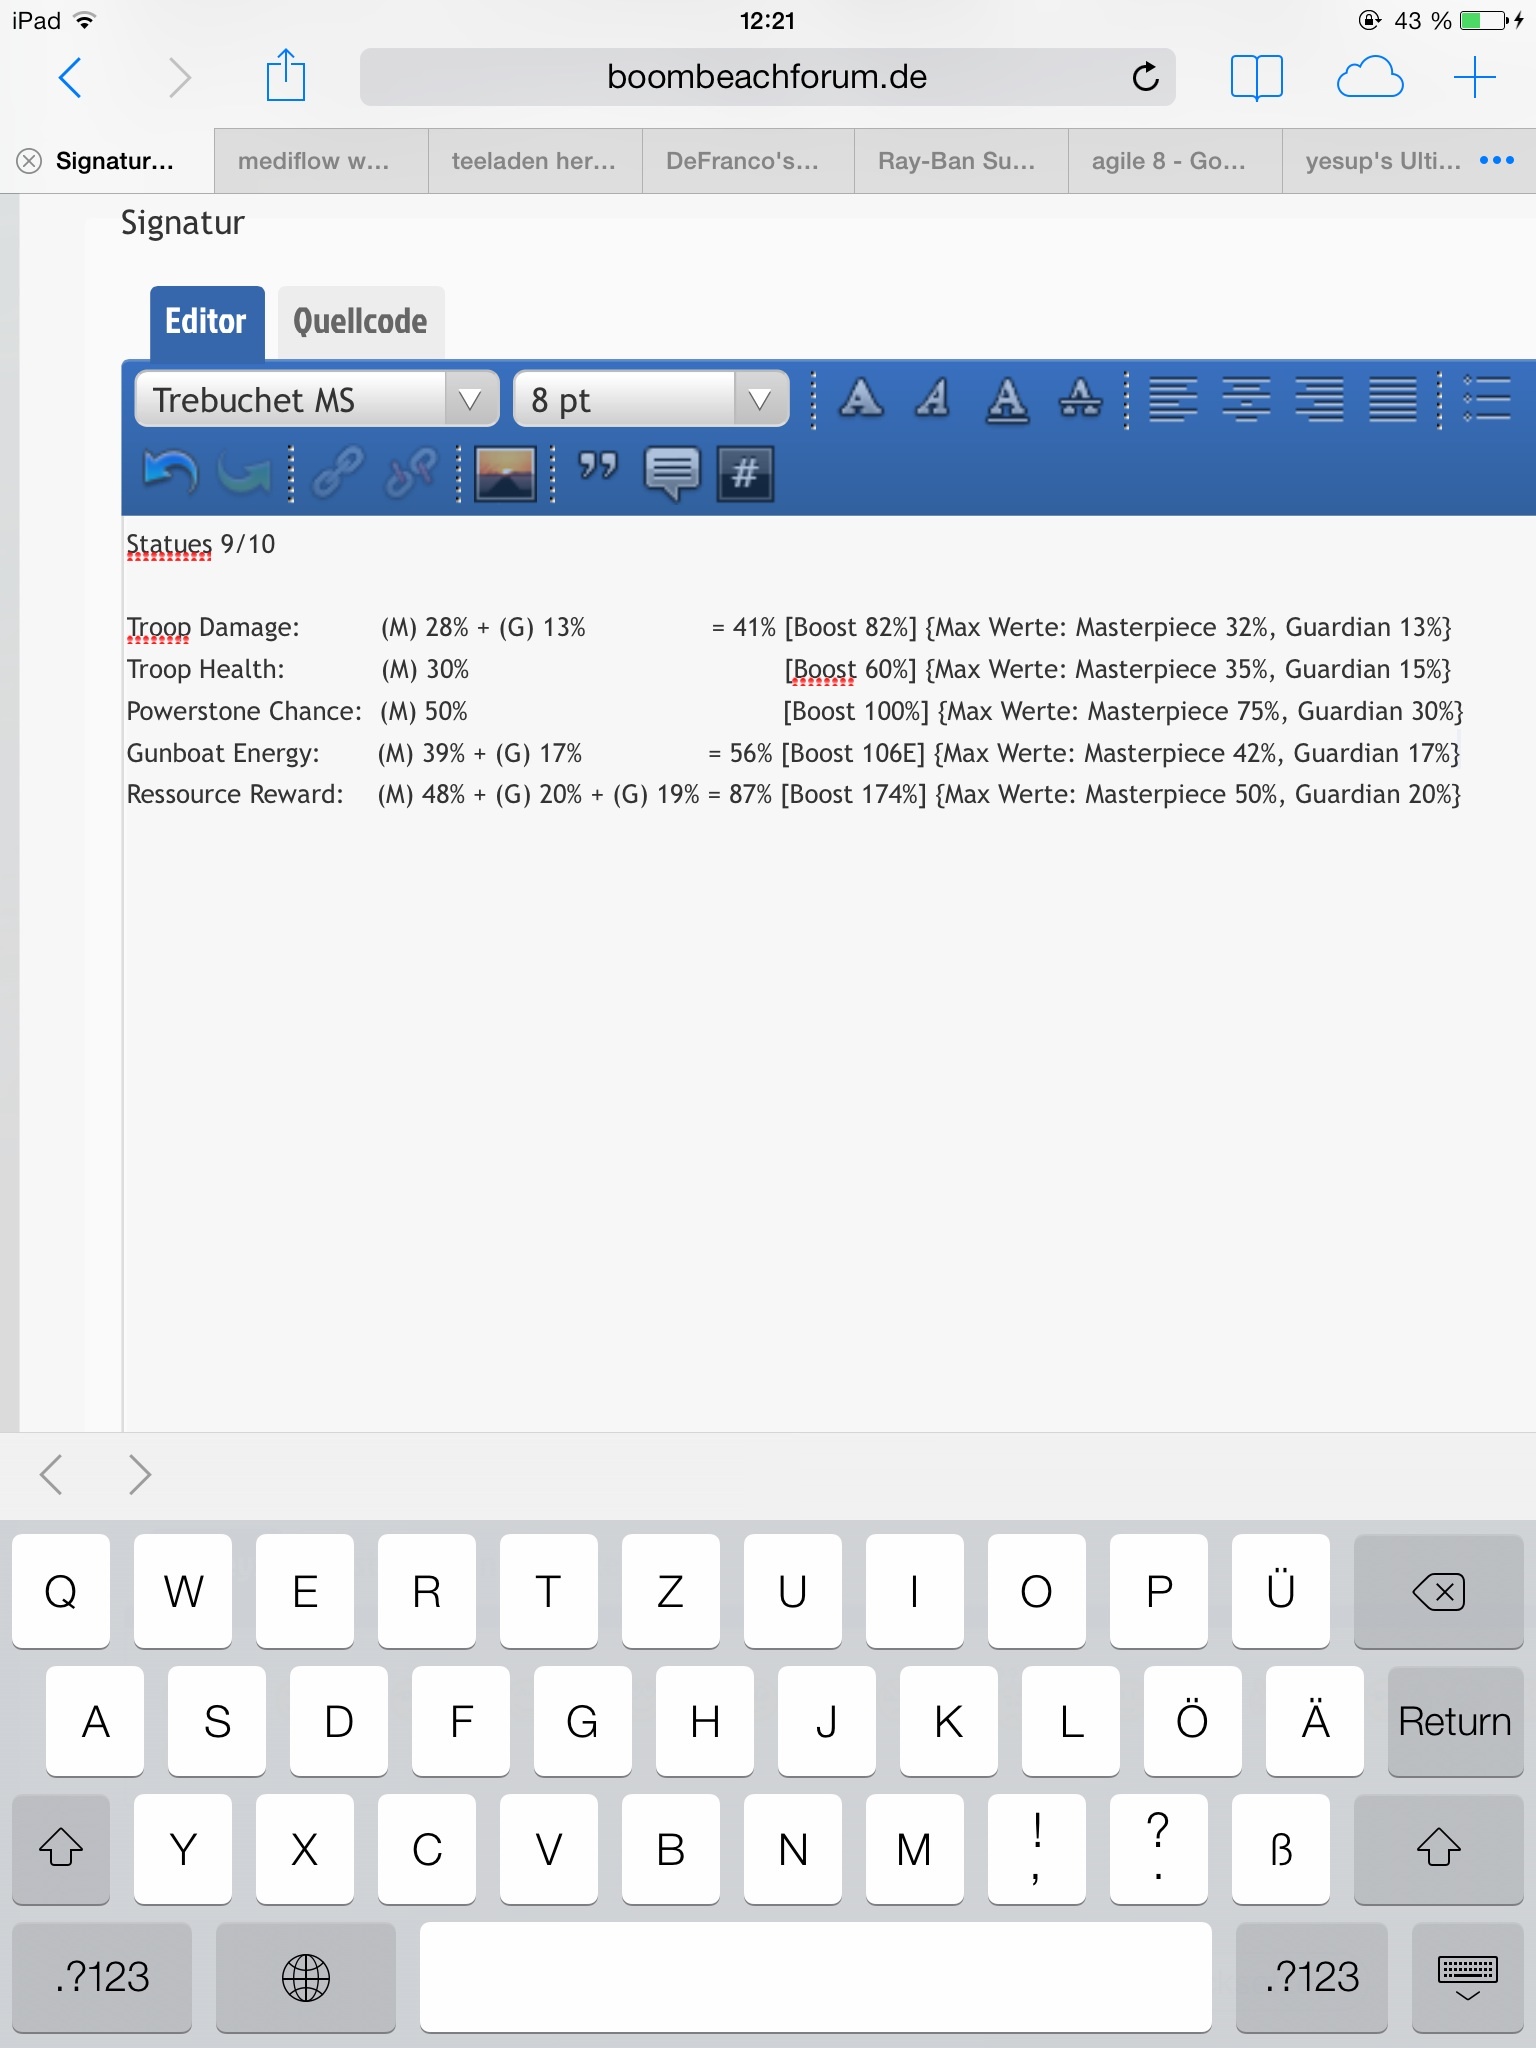The width and height of the screenshot is (1536, 2048).
Task: Insert an image into the signature
Action: [x=505, y=473]
